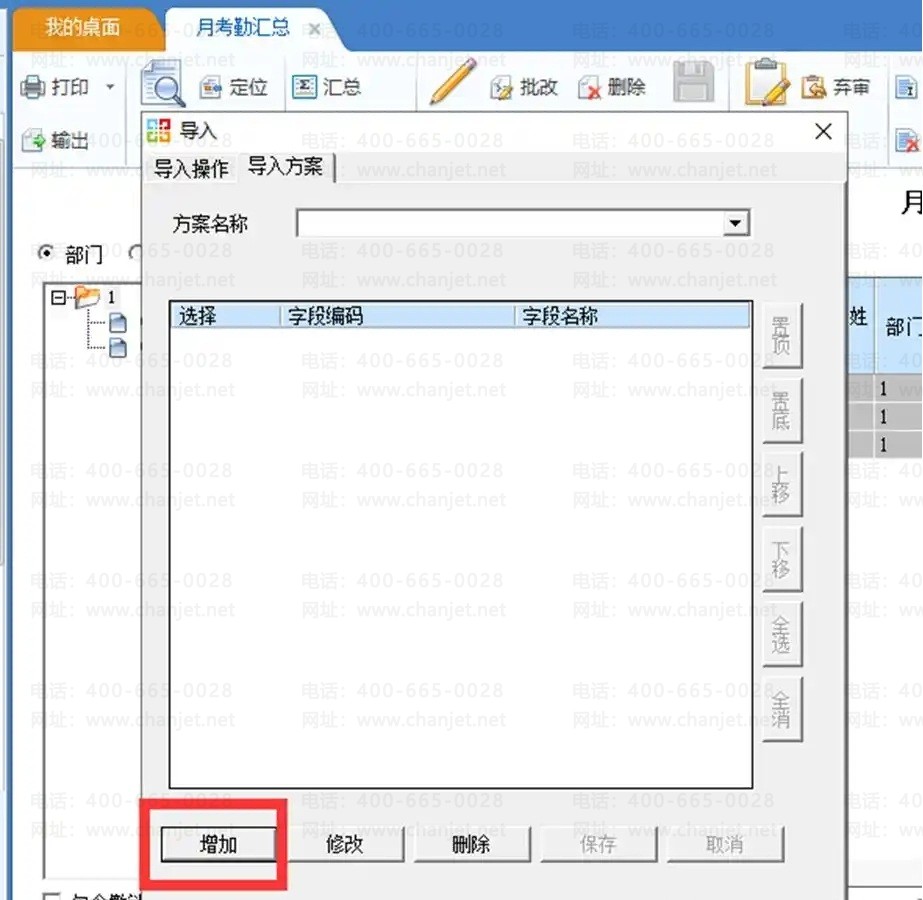The height and width of the screenshot is (900, 923).
Task: Switch to the 我的桌面 tab
Action: point(82,27)
